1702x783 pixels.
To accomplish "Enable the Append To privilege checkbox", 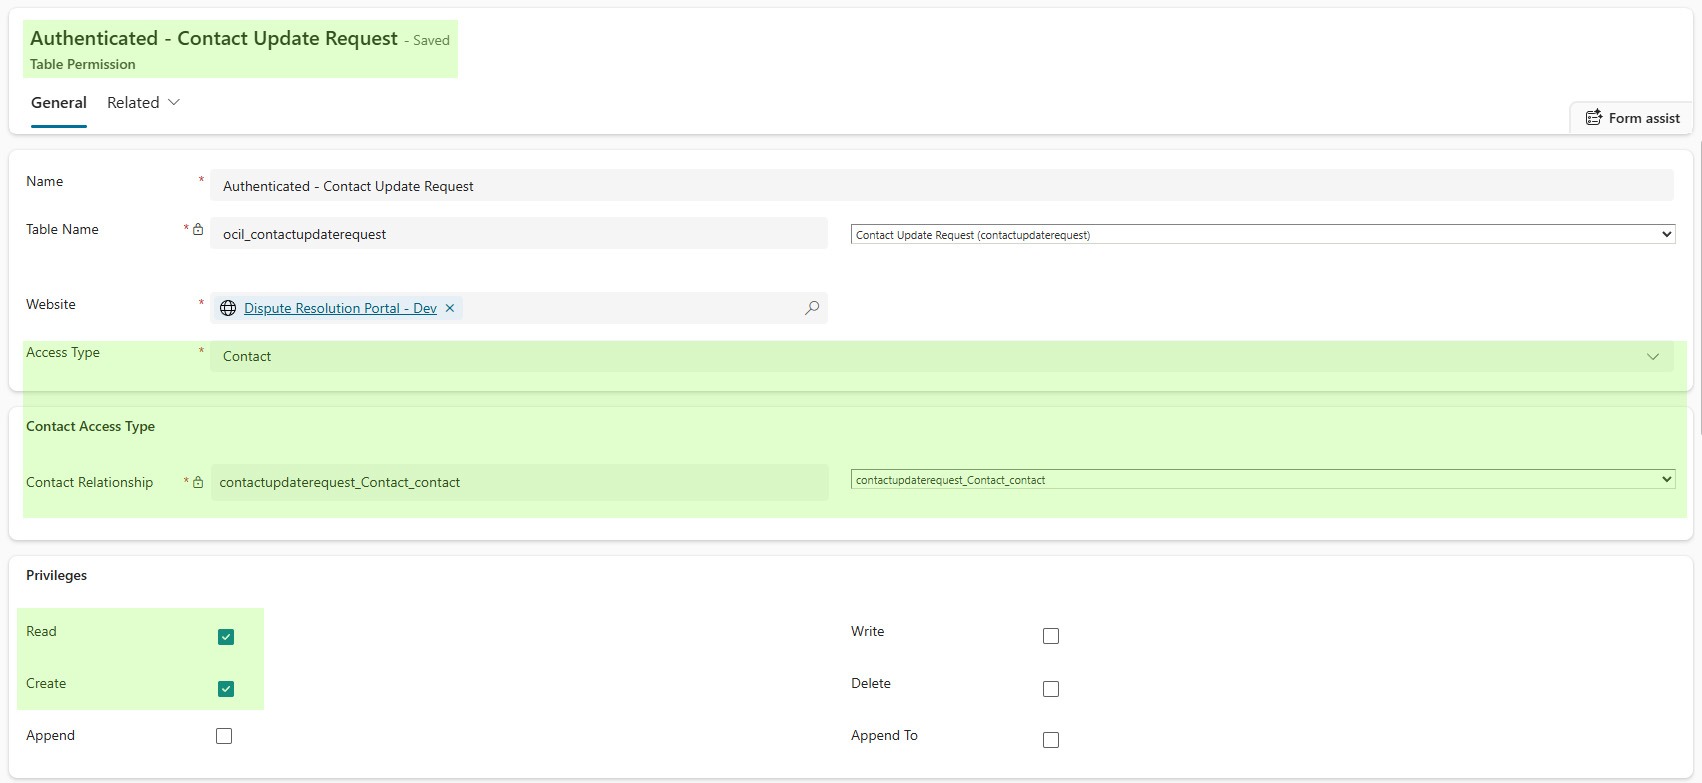I will 1051,740.
